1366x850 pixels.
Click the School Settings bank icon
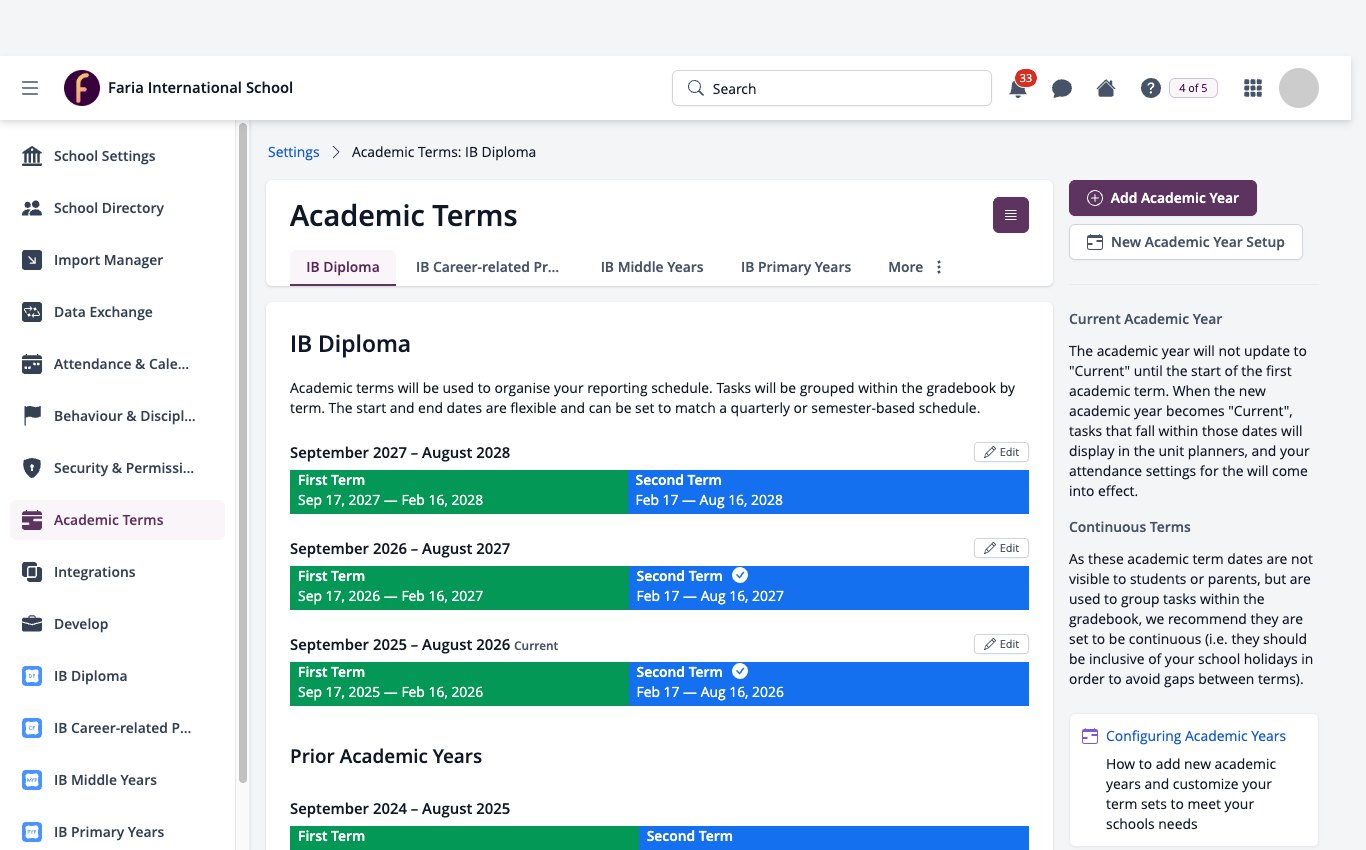32,156
